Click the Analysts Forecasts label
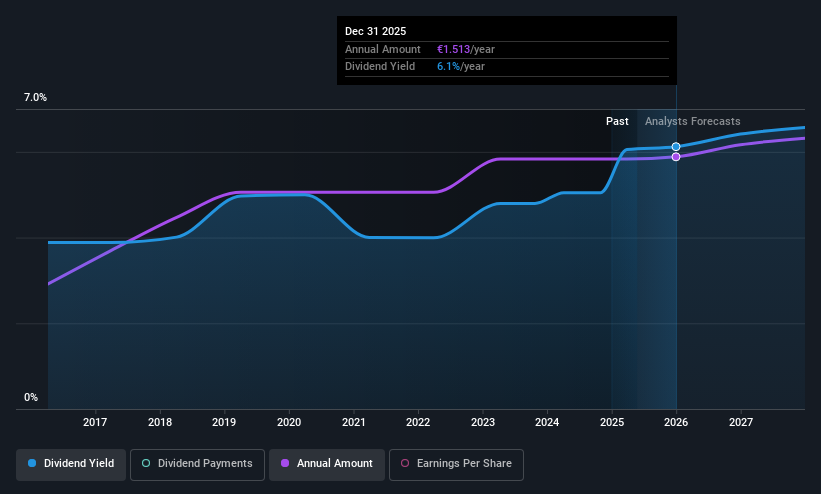The height and width of the screenshot is (494, 821). (x=692, y=122)
